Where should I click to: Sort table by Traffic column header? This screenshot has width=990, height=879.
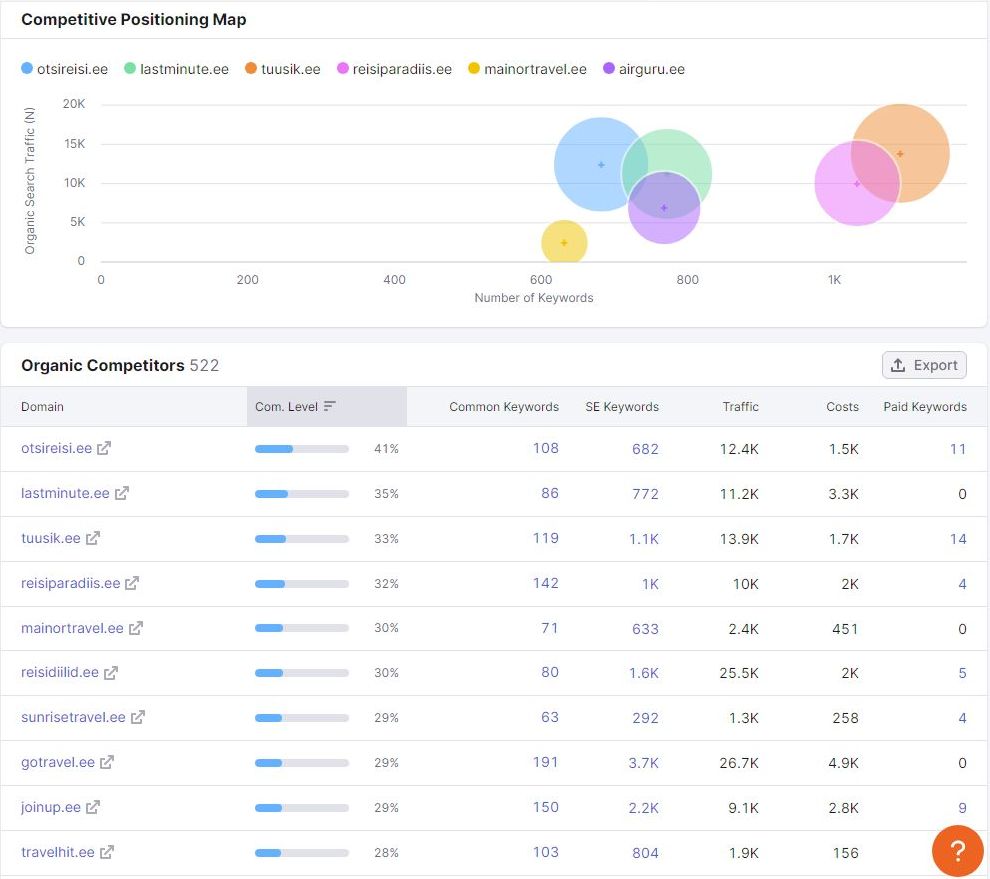(x=740, y=407)
